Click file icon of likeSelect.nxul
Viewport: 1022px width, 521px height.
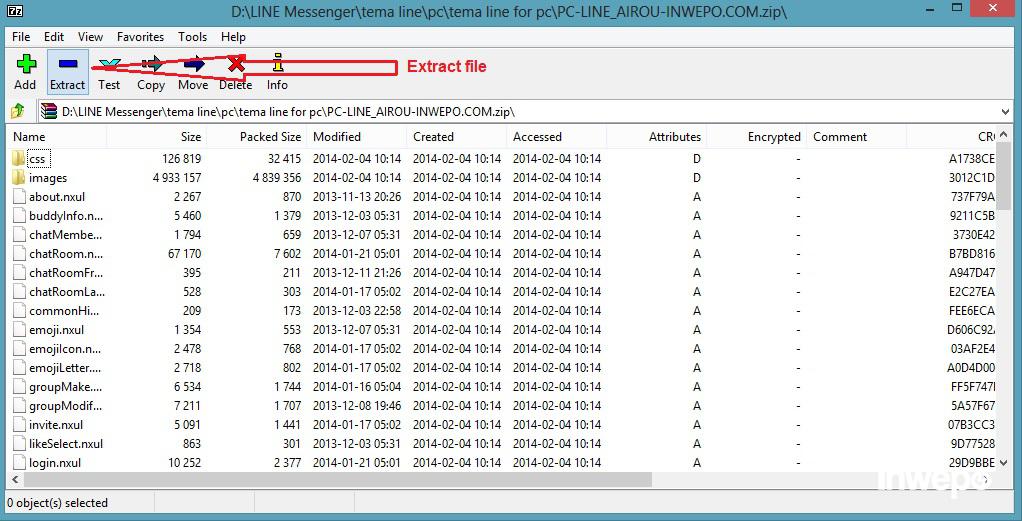[x=19, y=443]
